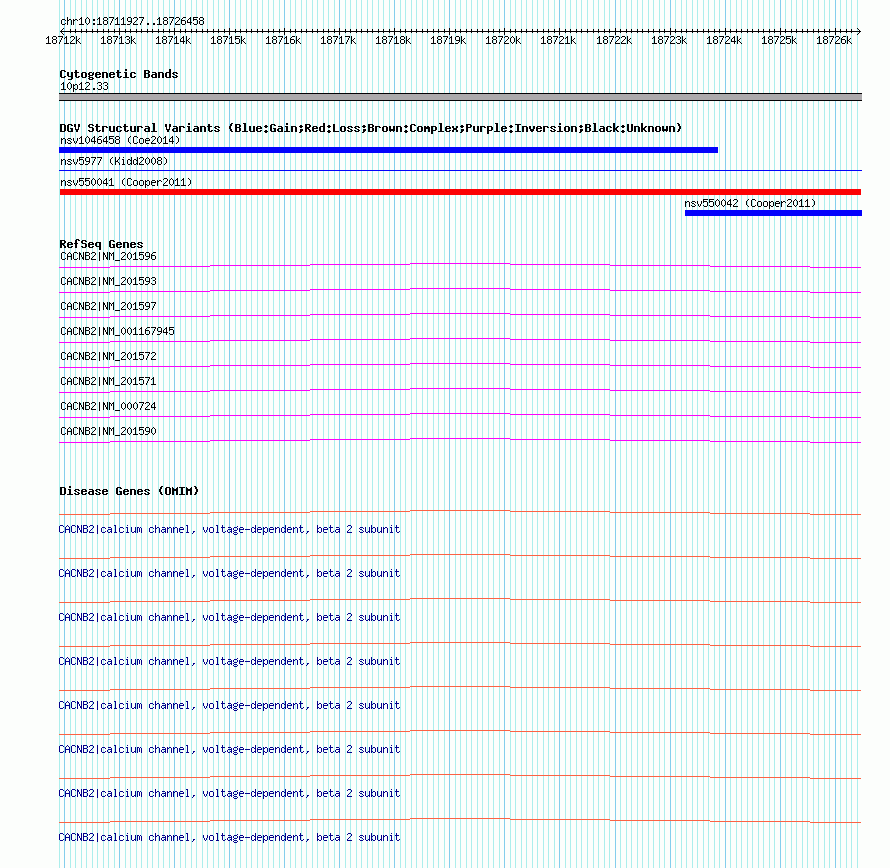The width and height of the screenshot is (890, 868).
Task: Open transcript CACNB2|NM_201571
Action: pos(108,381)
